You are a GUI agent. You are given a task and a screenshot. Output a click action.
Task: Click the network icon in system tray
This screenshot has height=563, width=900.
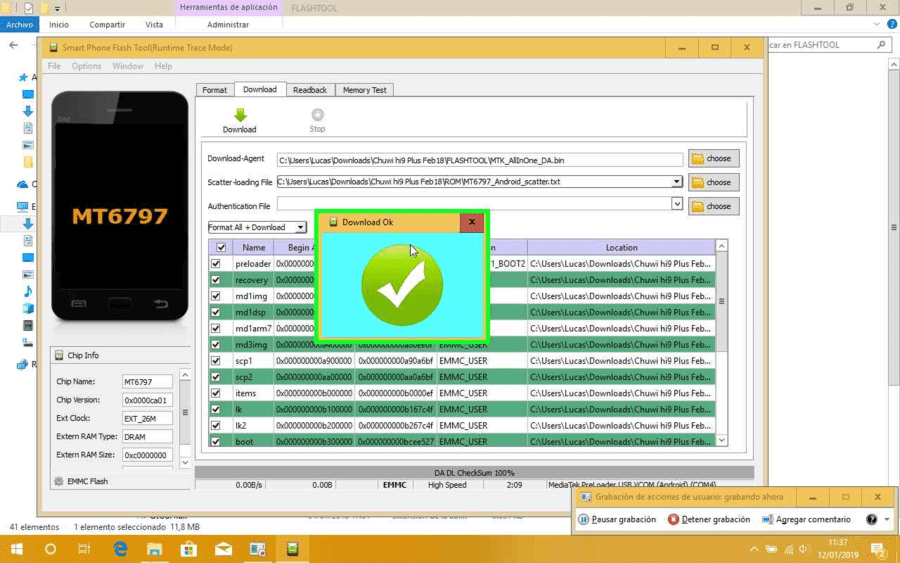(789, 549)
